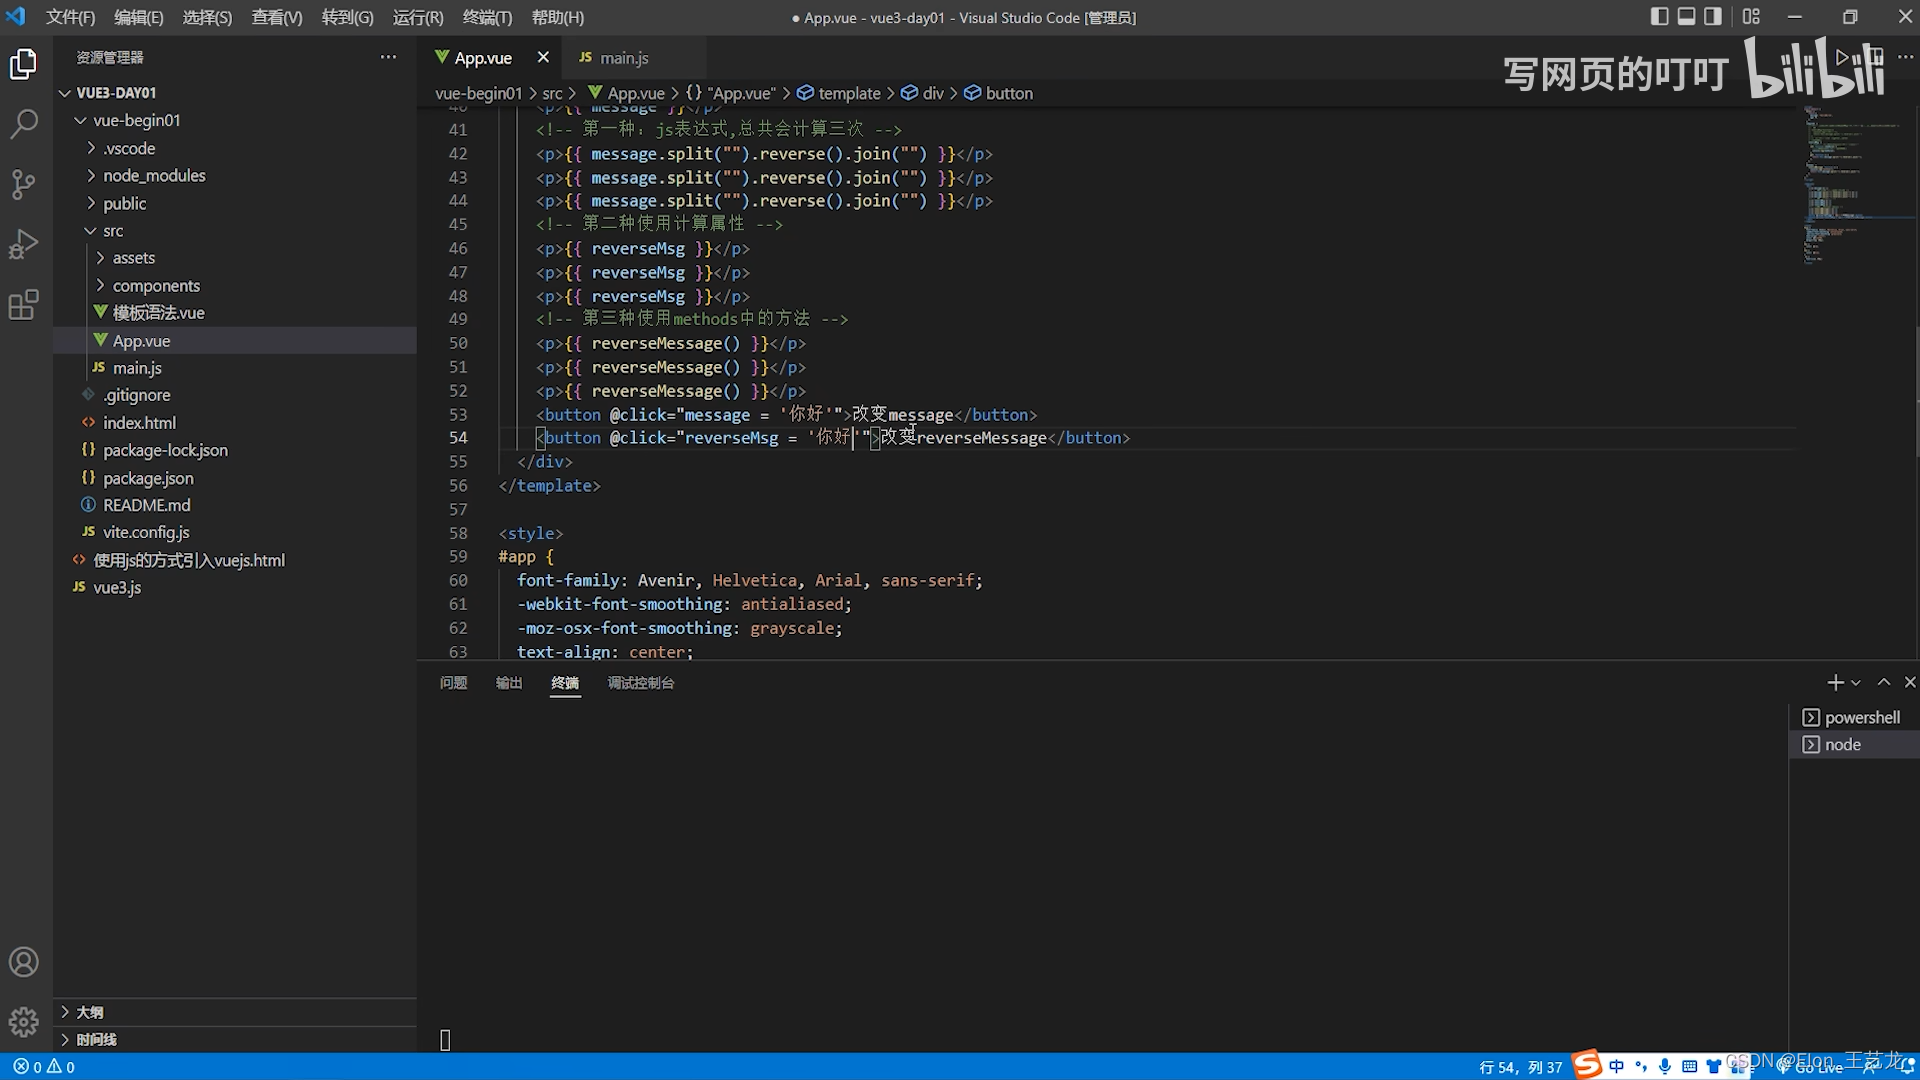The width and height of the screenshot is (1920, 1080).
Task: Open the 运行(R) menu
Action: pyautogui.click(x=418, y=17)
